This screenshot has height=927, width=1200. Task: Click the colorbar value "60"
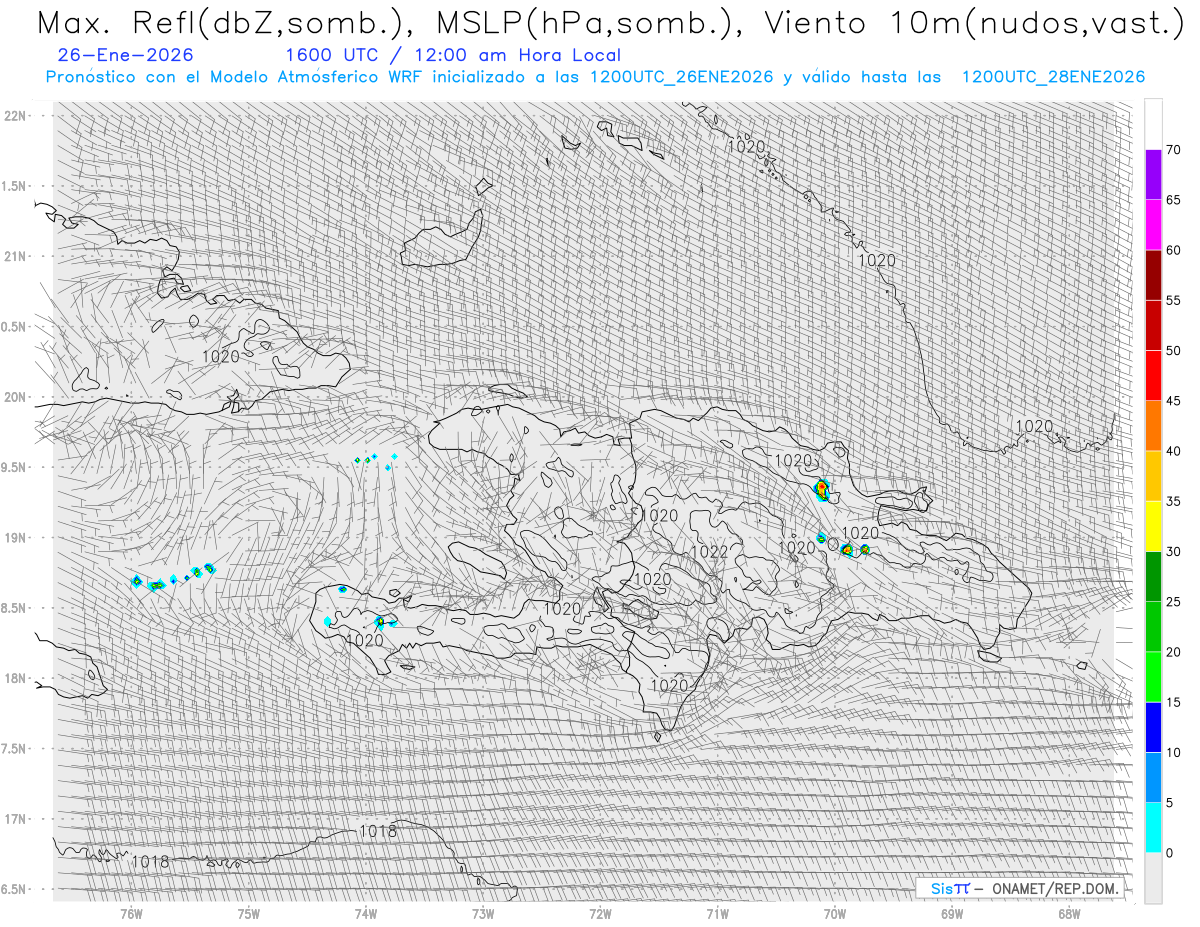[1174, 250]
